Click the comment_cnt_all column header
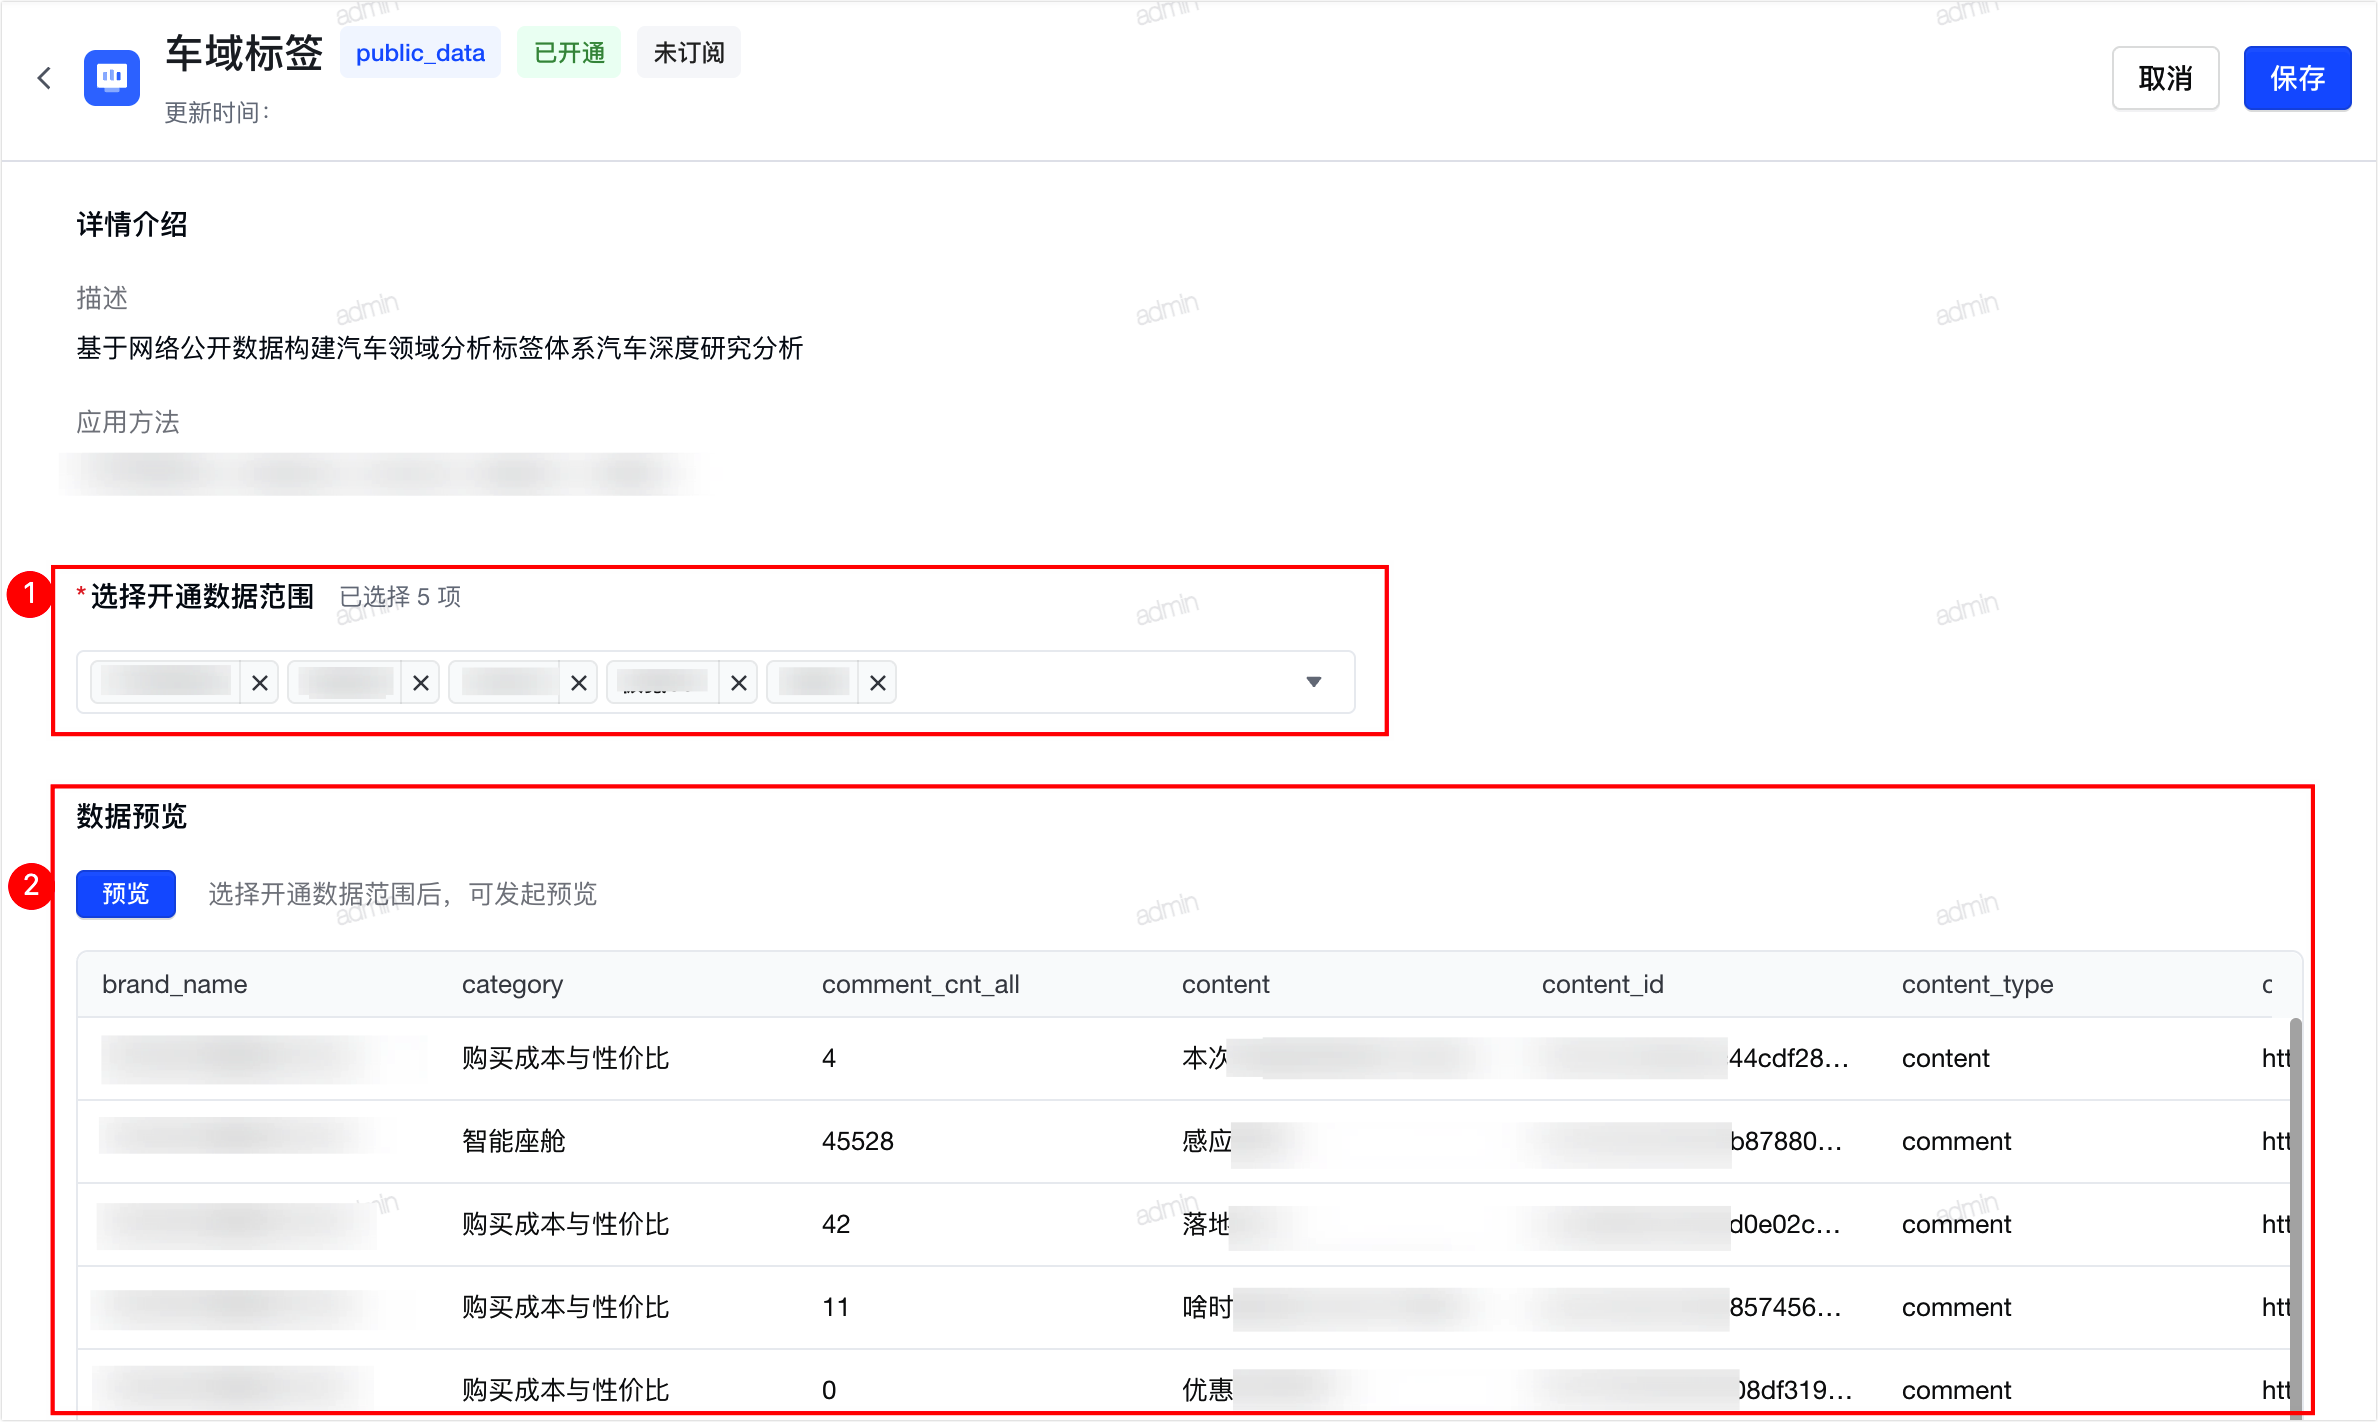The image size is (2378, 1422). point(921,984)
